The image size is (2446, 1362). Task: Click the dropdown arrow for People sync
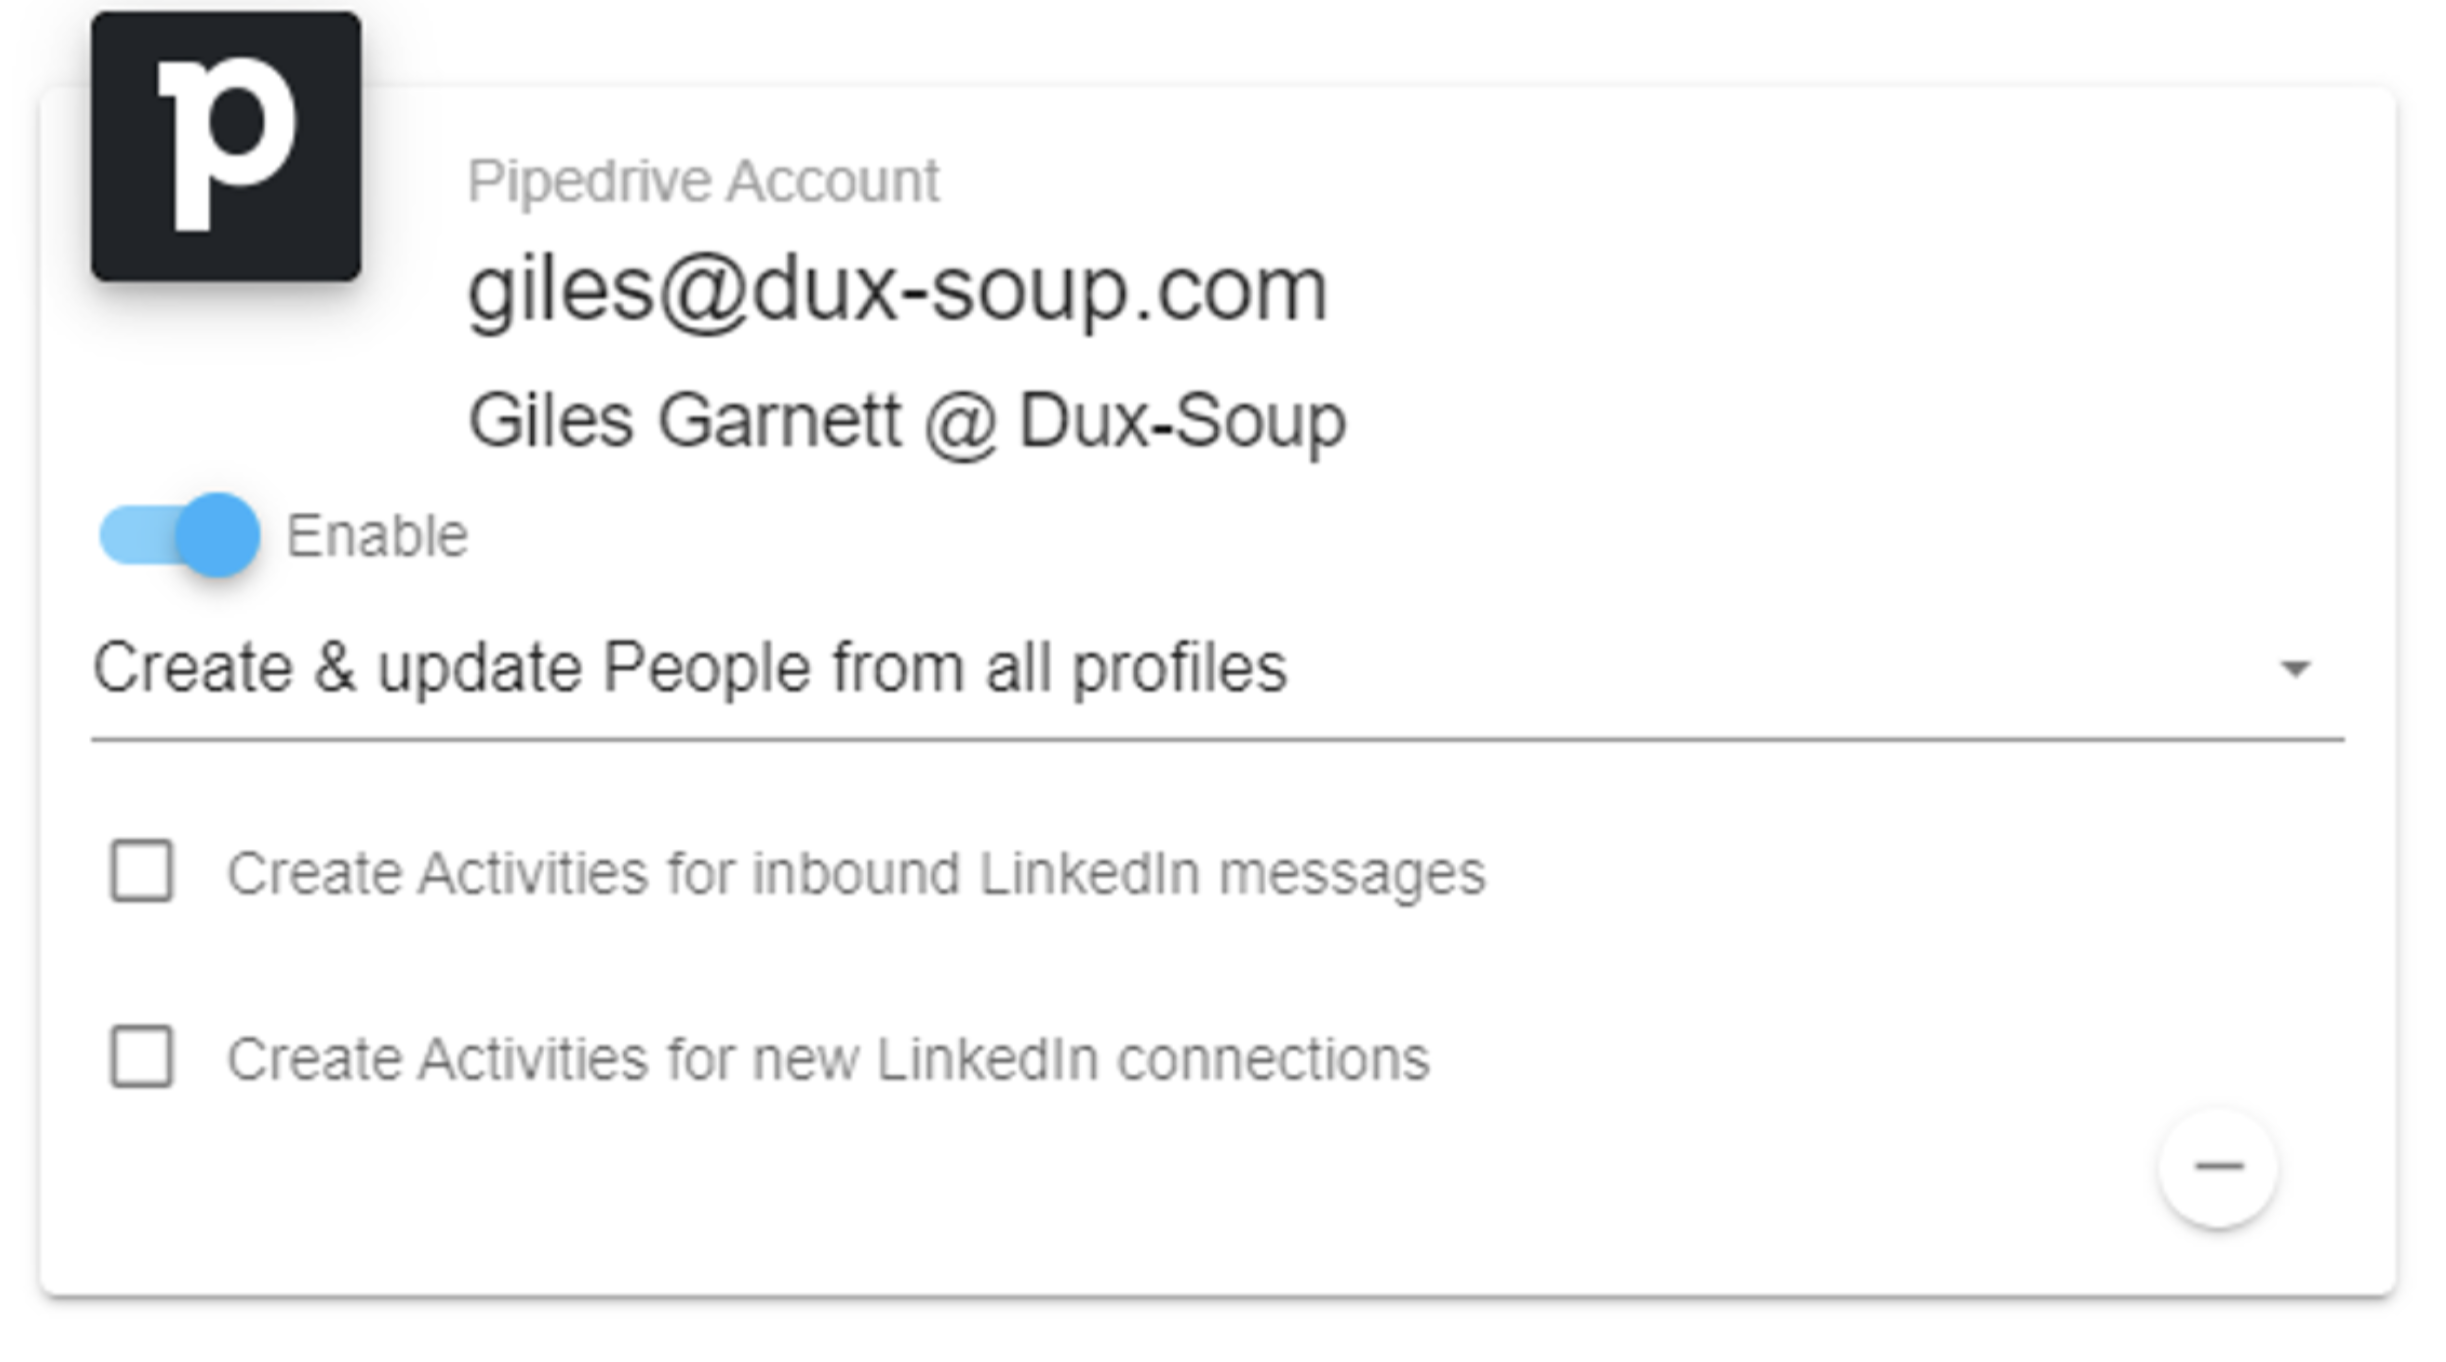2295,668
